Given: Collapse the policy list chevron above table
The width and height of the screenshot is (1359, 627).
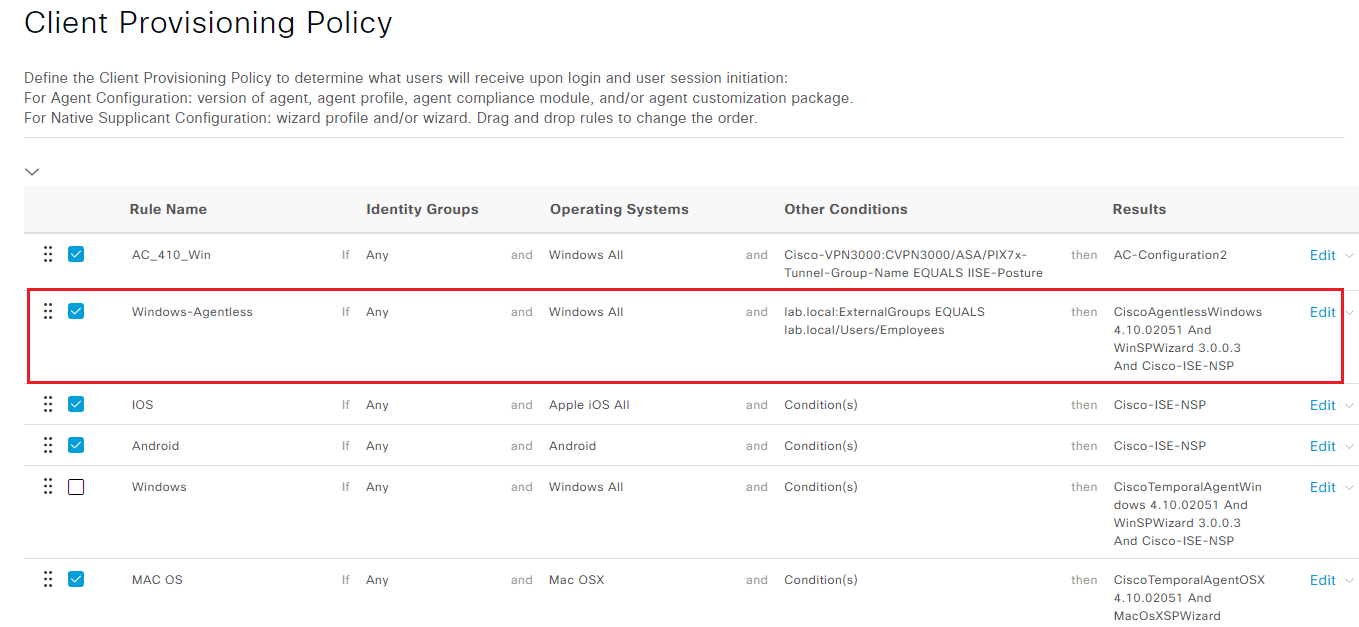Looking at the screenshot, I should (x=32, y=172).
